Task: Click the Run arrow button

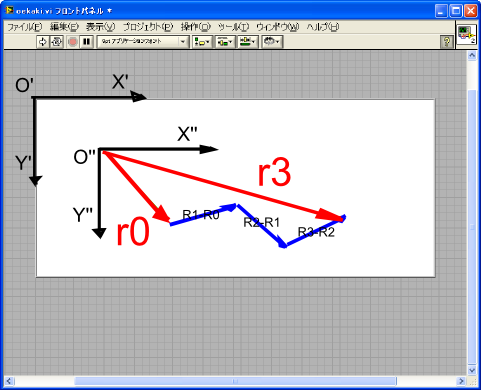Action: click(43, 42)
